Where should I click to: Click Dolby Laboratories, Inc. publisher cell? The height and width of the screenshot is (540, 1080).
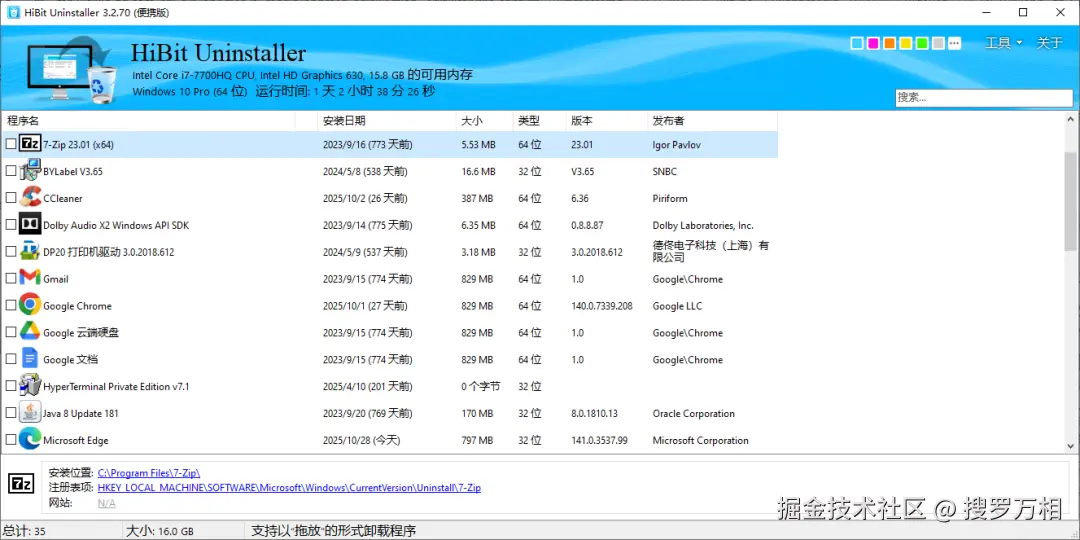click(703, 225)
